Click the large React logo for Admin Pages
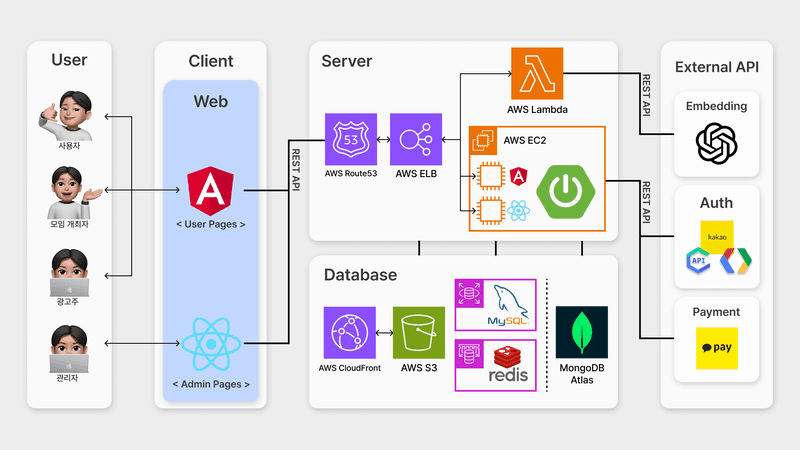 (211, 344)
